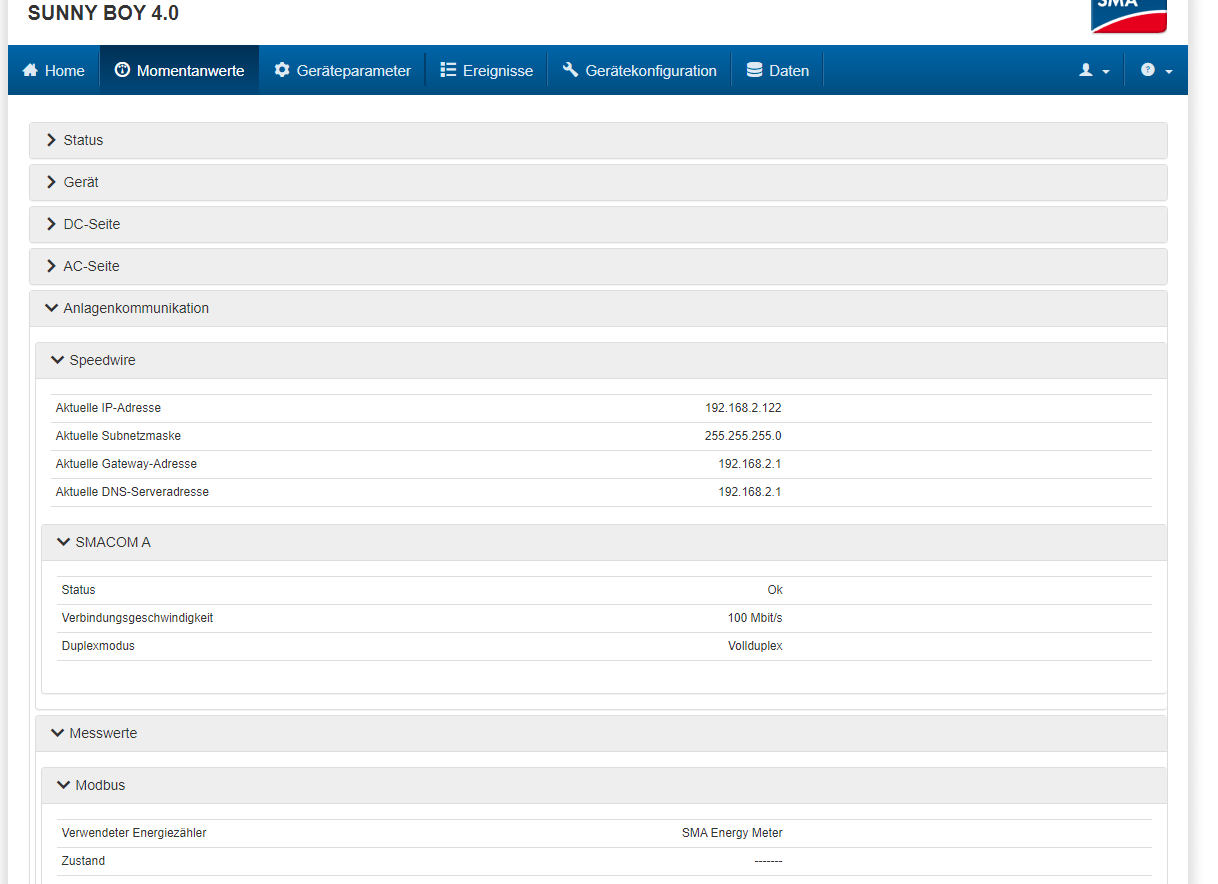The image size is (1218, 884).
Task: Click the Messwerte title text
Action: pyautogui.click(x=103, y=733)
